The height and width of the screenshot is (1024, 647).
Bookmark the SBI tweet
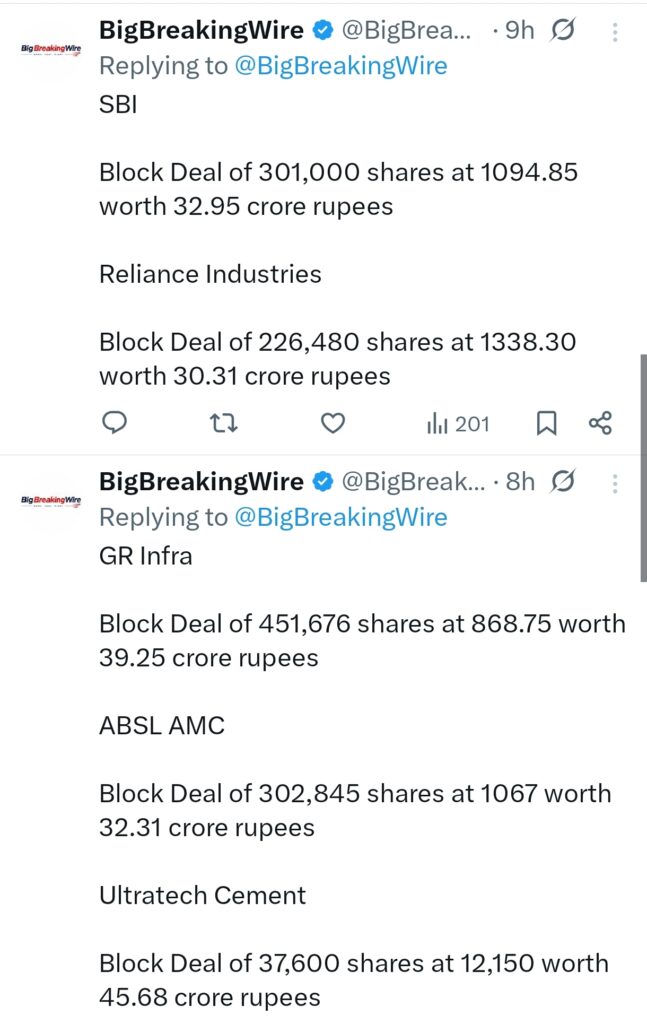[546, 423]
